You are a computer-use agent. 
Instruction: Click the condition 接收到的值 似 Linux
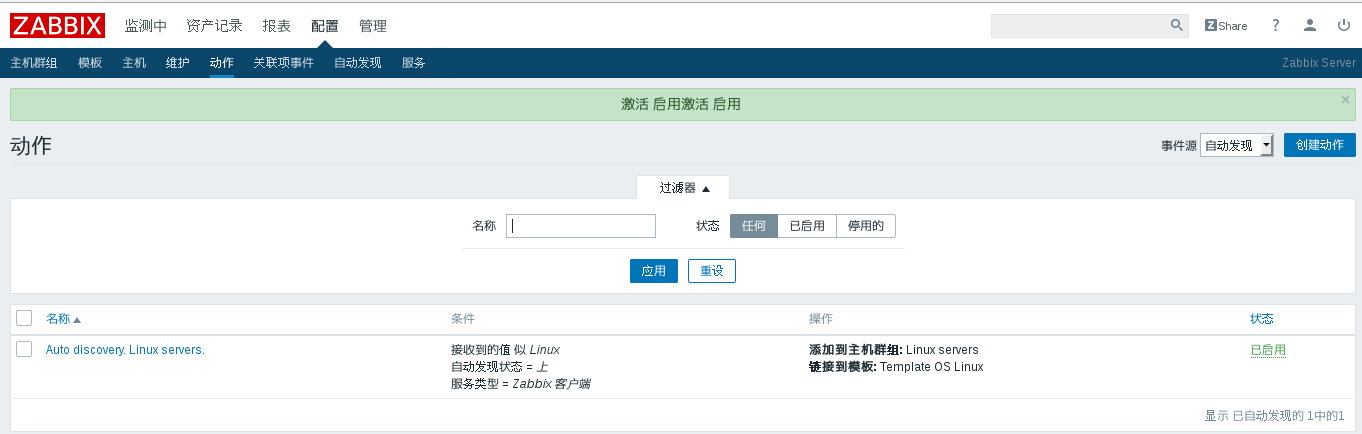505,350
